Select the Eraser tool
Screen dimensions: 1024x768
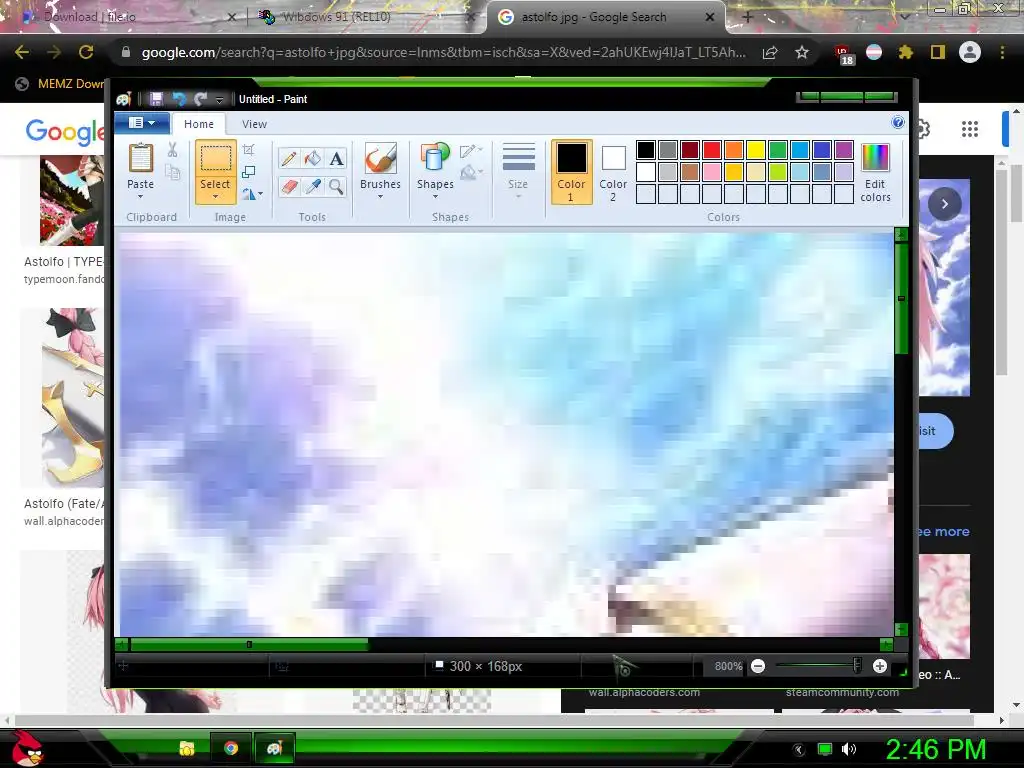pyautogui.click(x=289, y=187)
